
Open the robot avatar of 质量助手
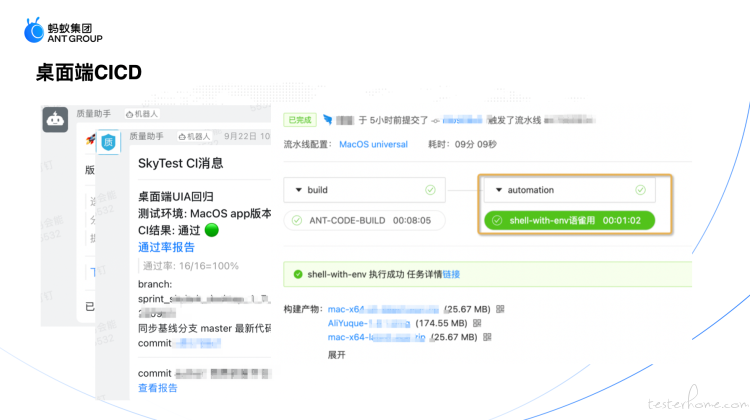[x=55, y=119]
